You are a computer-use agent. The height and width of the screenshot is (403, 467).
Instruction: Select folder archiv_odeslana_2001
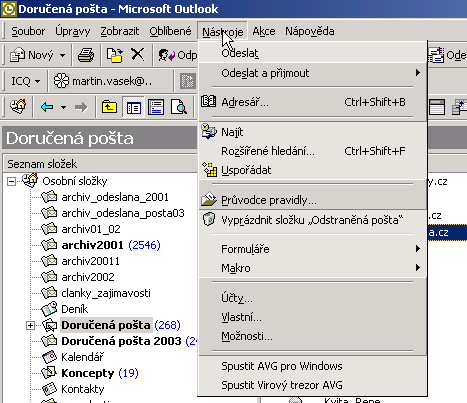click(115, 197)
